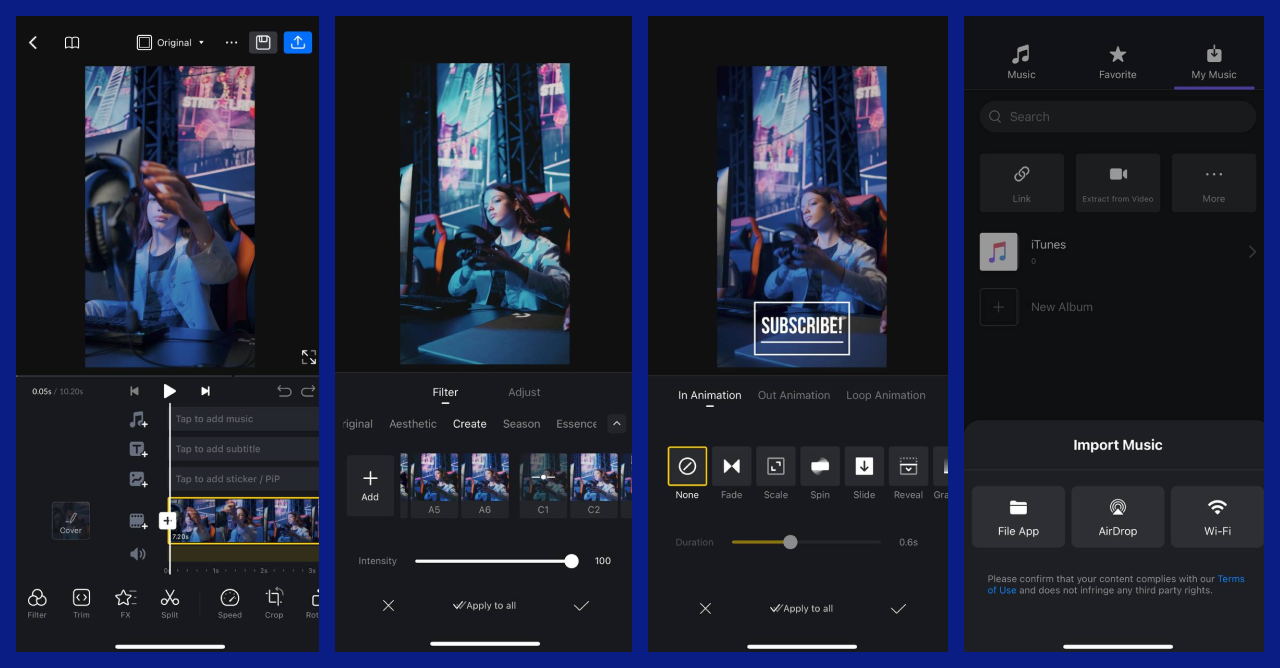Toggle Apply to all in animation panel
1280x668 pixels.
pyautogui.click(x=801, y=608)
